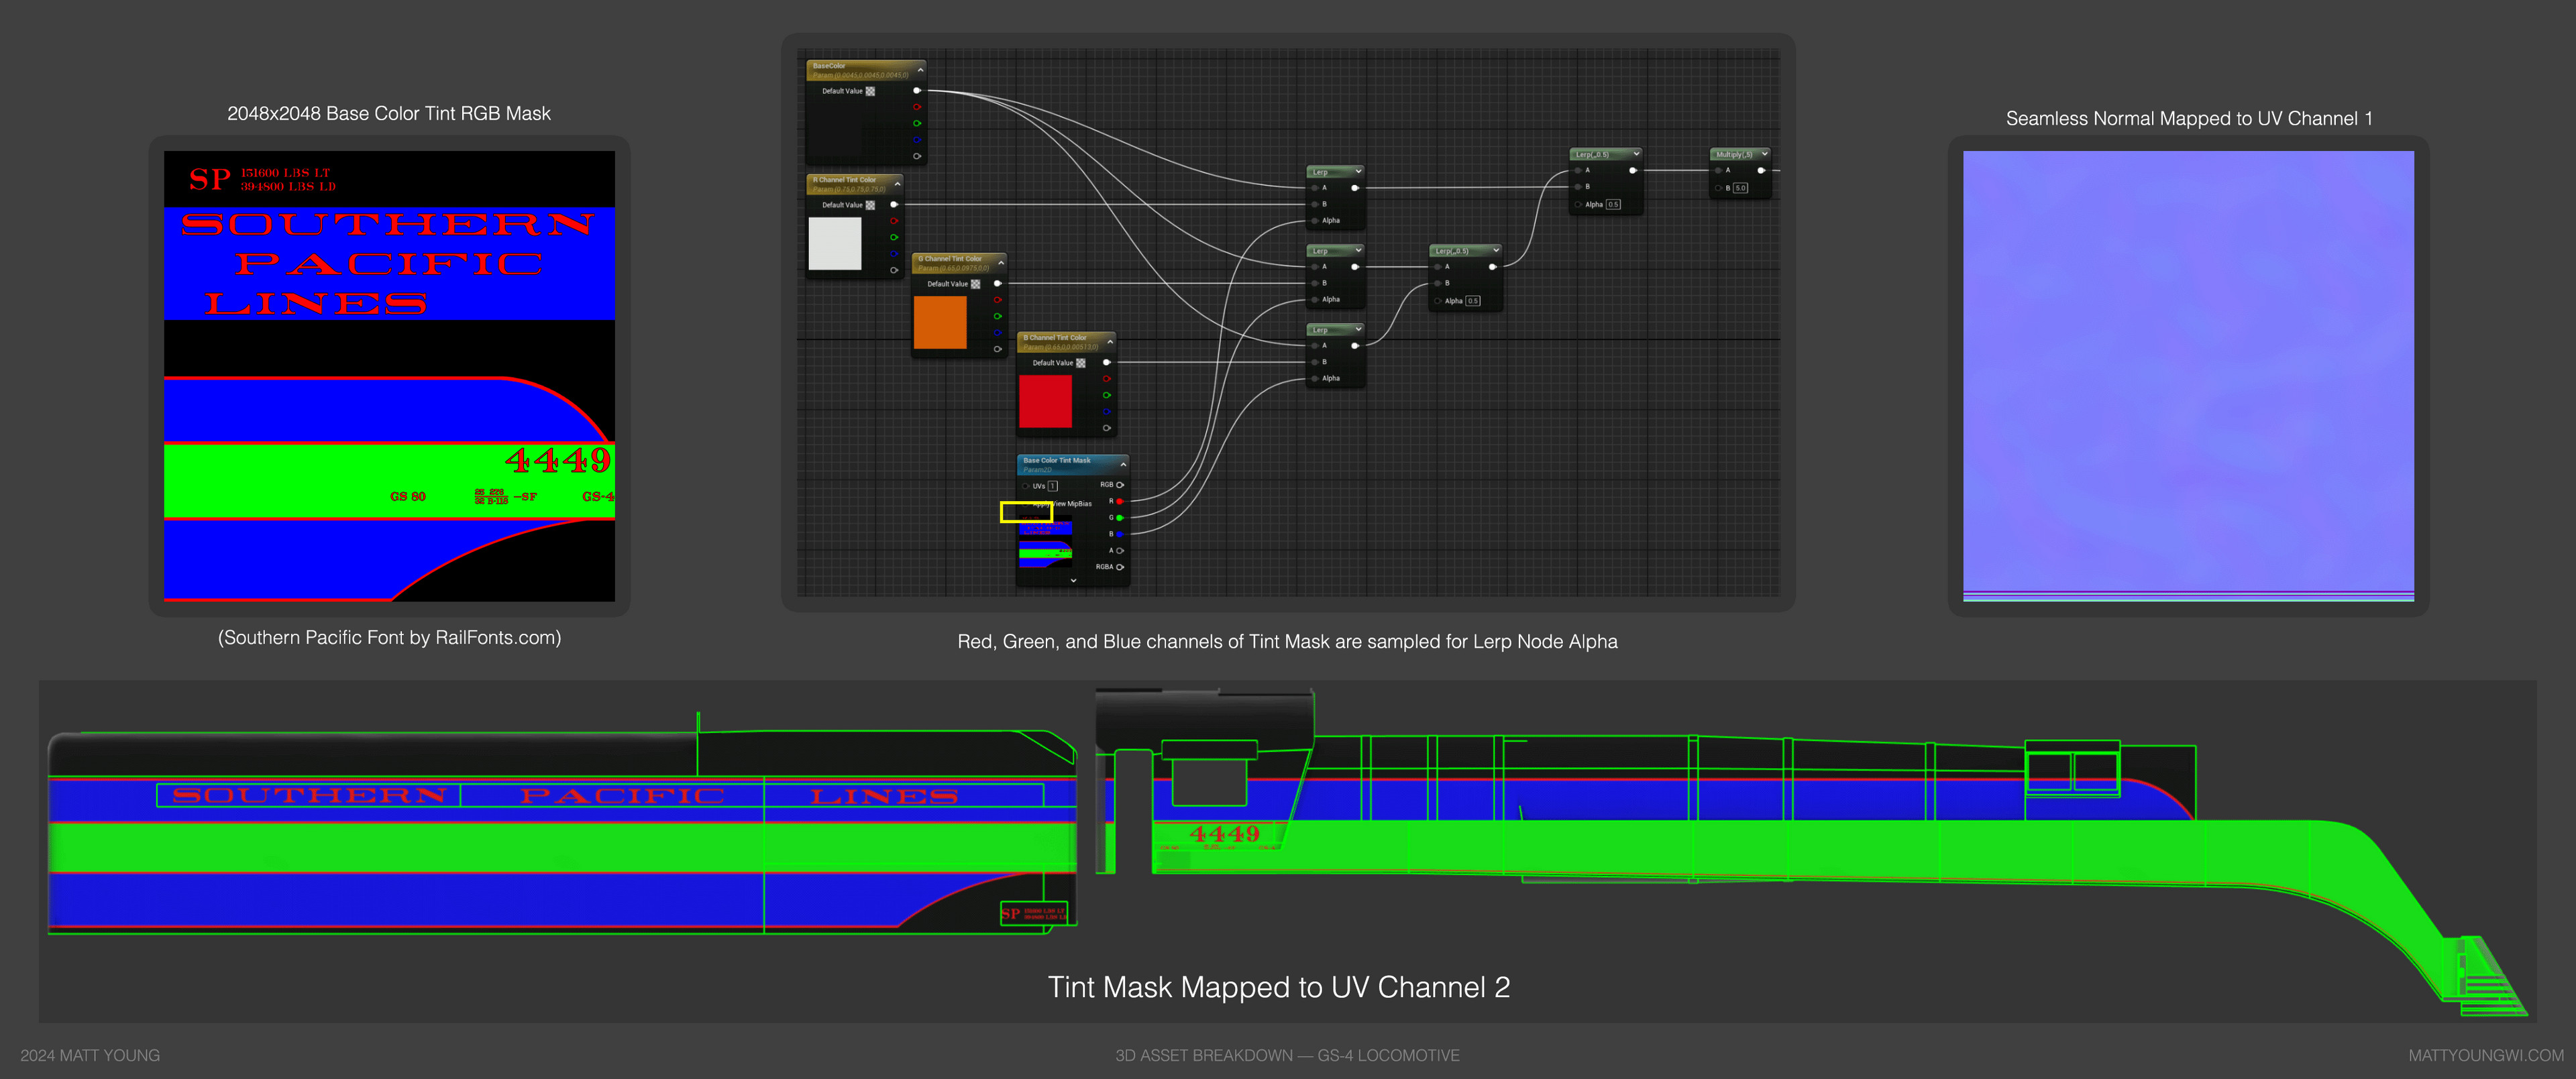Click '2048x2048 Base Color Tint RGB Mask' title

pyautogui.click(x=389, y=114)
